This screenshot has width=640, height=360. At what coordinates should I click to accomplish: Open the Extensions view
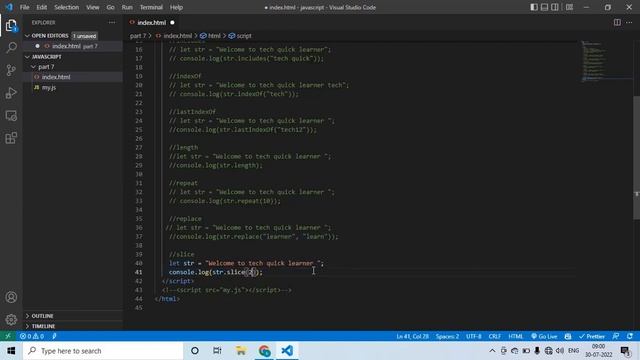click(11, 138)
